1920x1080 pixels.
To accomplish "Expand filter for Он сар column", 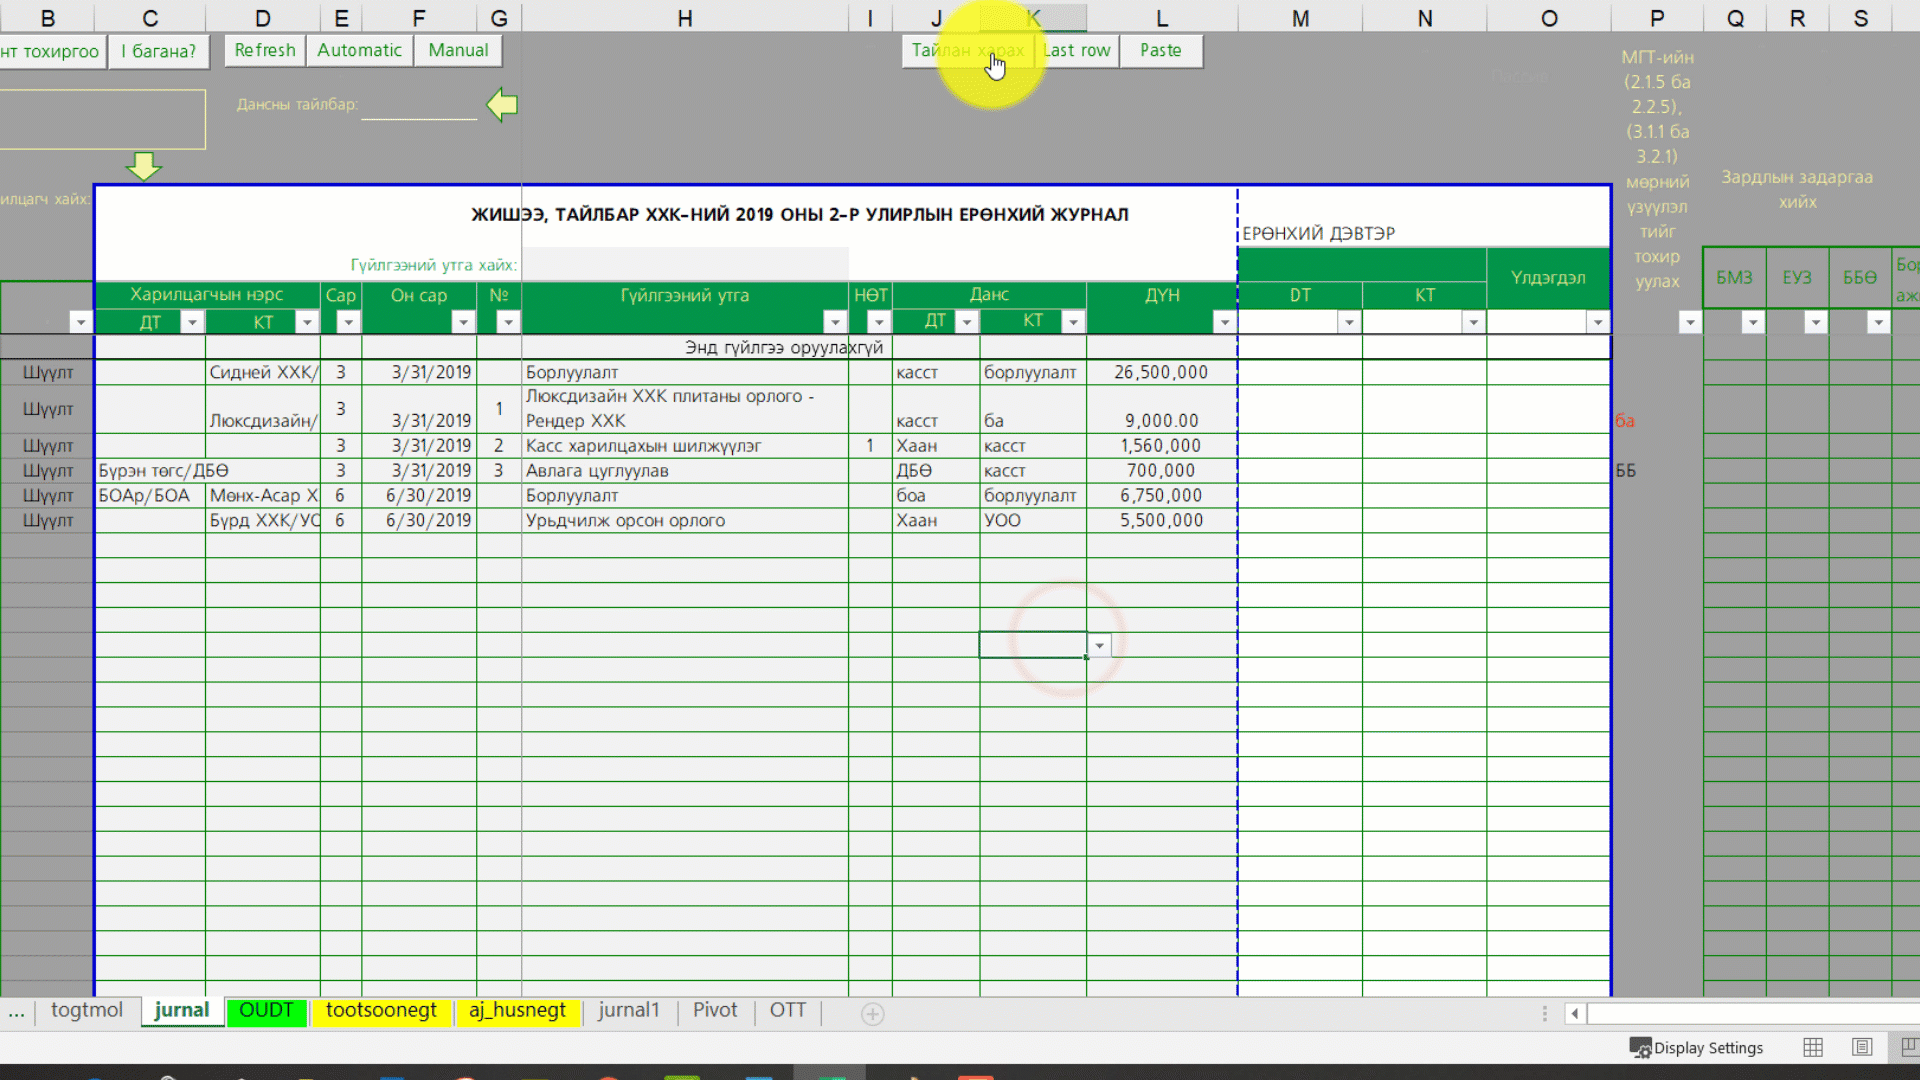I will click(462, 322).
